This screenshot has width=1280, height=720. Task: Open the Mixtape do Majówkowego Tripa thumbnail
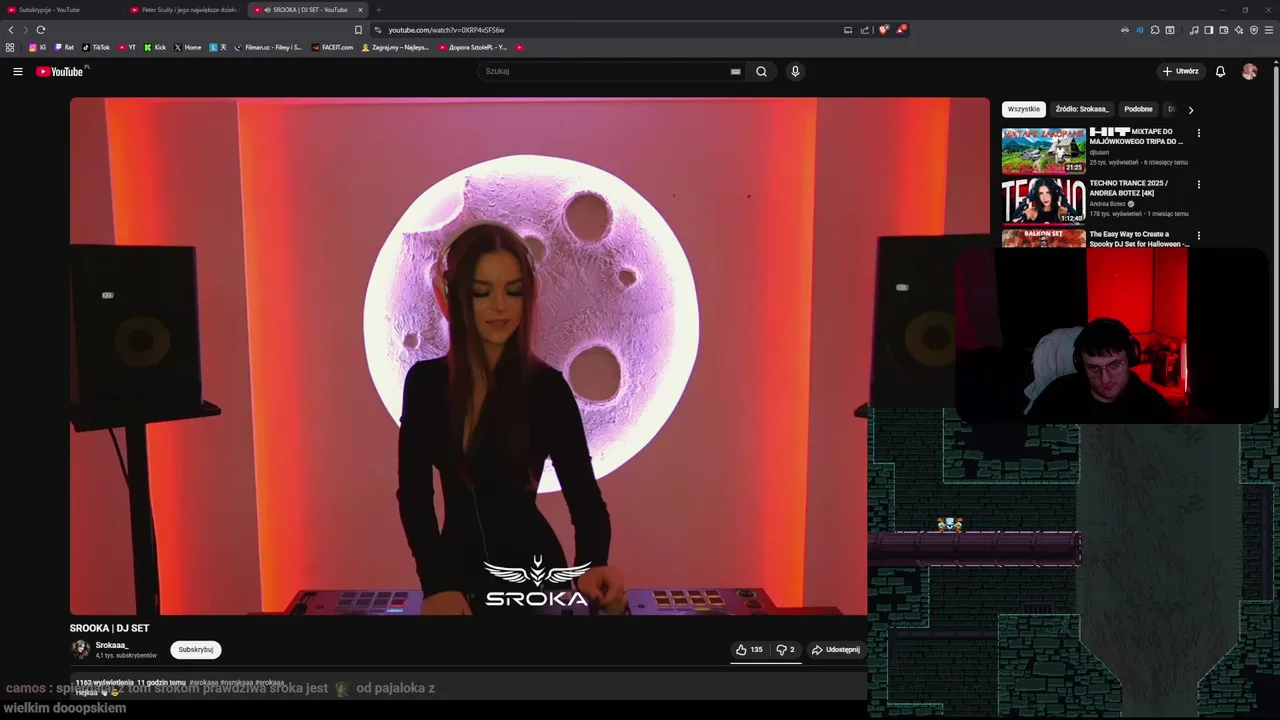pyautogui.click(x=1043, y=150)
